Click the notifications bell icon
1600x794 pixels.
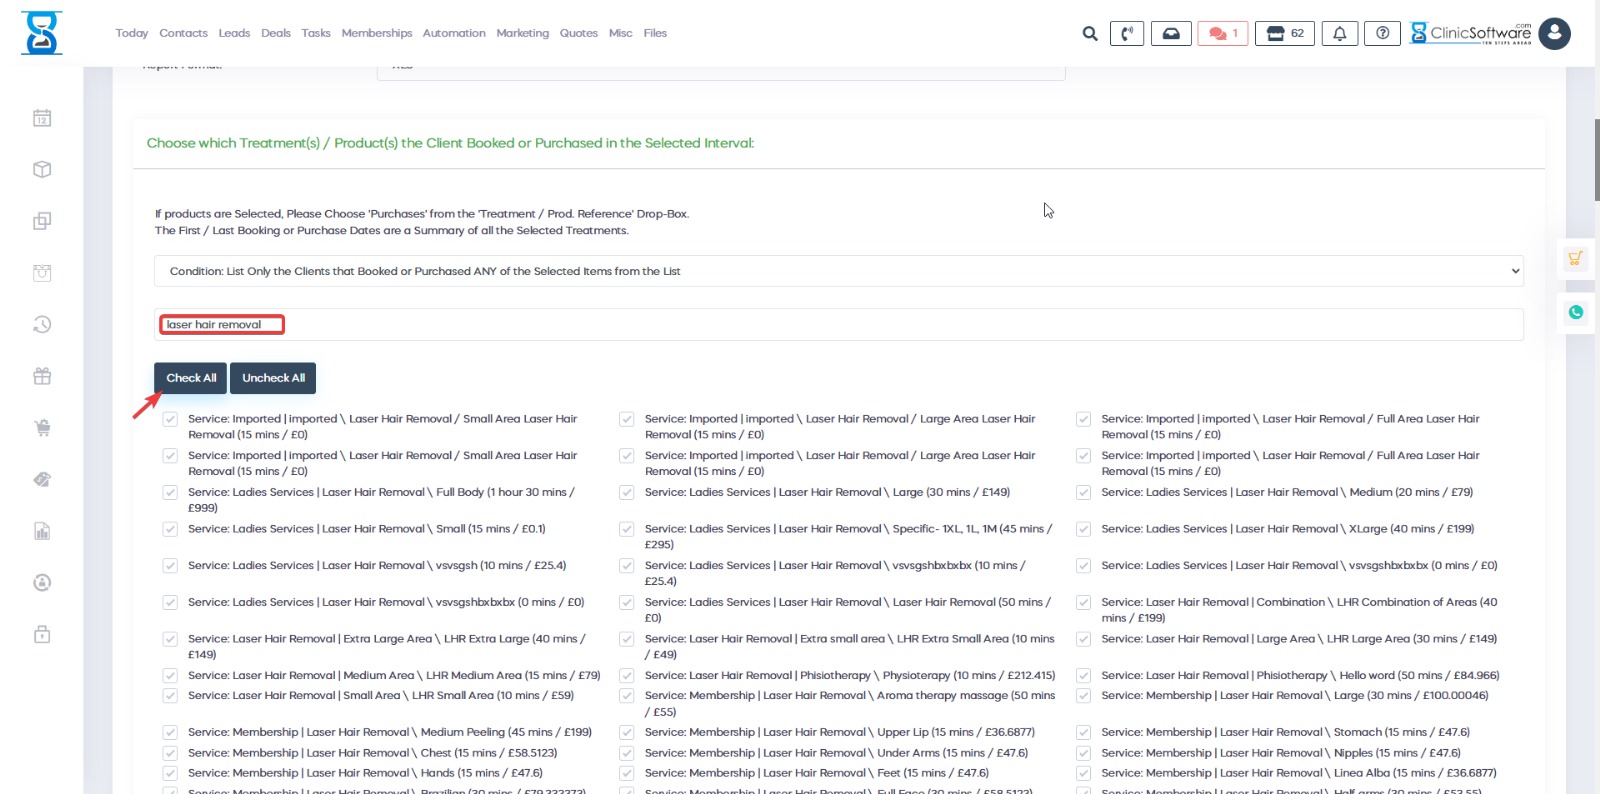1339,34
